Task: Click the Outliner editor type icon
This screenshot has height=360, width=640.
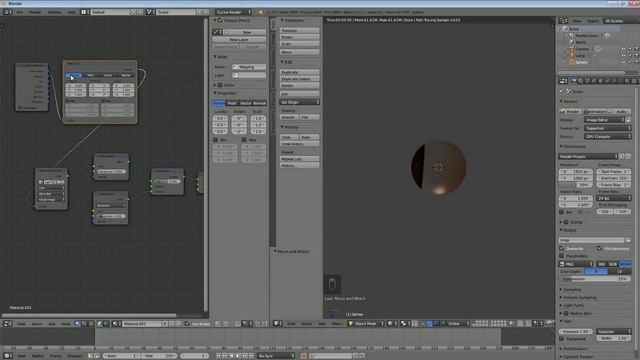Action: coord(563,20)
